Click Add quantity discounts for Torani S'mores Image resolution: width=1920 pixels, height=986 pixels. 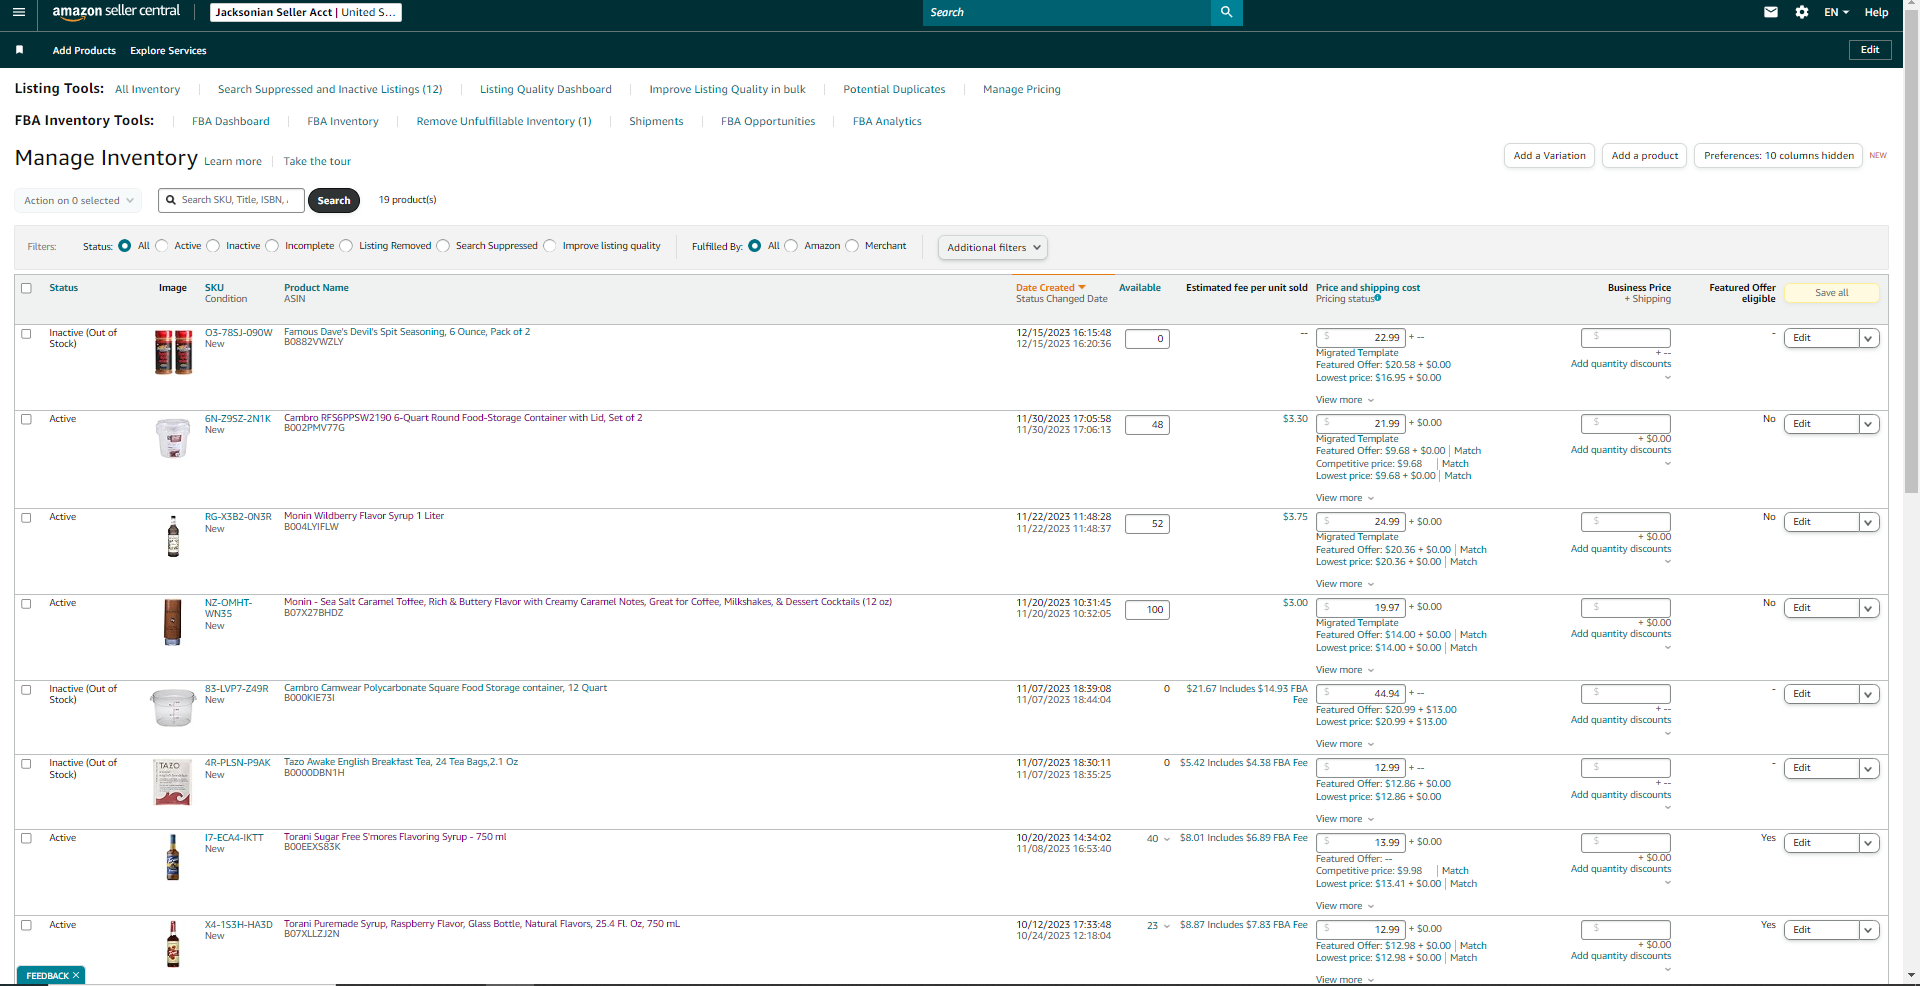(x=1620, y=869)
